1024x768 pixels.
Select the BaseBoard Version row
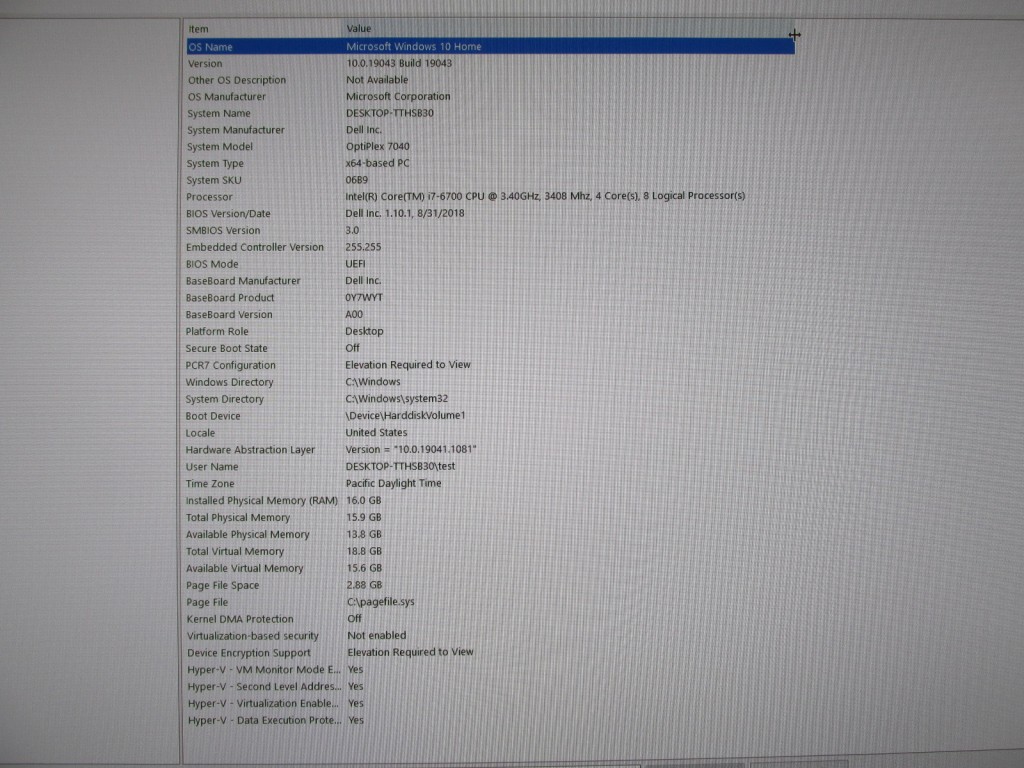490,314
